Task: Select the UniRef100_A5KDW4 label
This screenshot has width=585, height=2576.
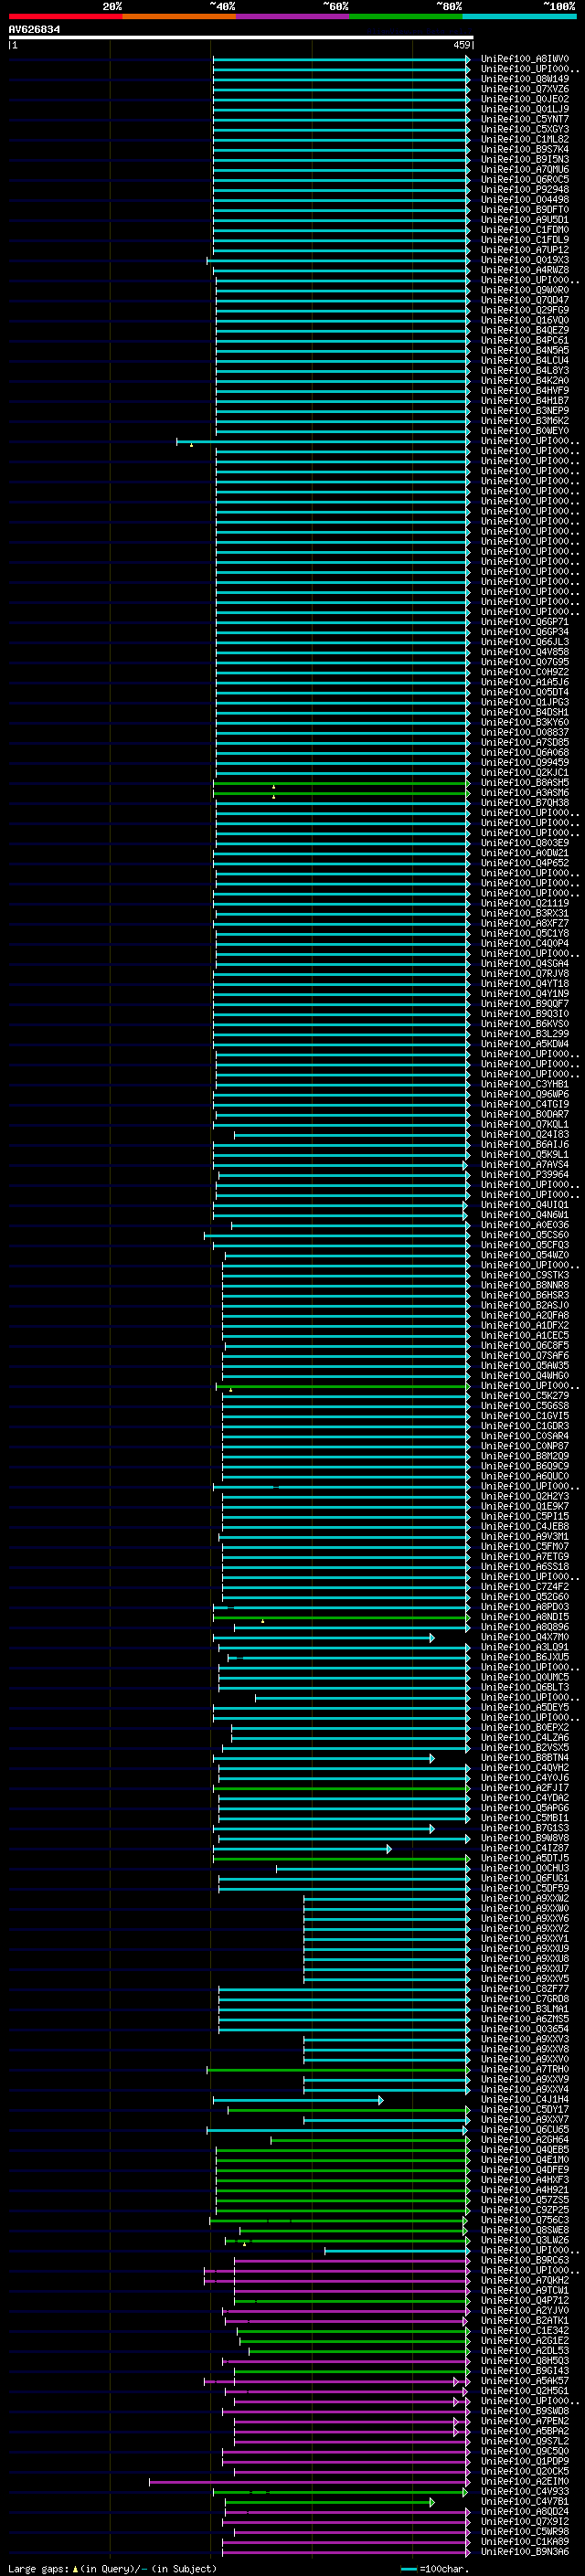Action: [x=525, y=1044]
